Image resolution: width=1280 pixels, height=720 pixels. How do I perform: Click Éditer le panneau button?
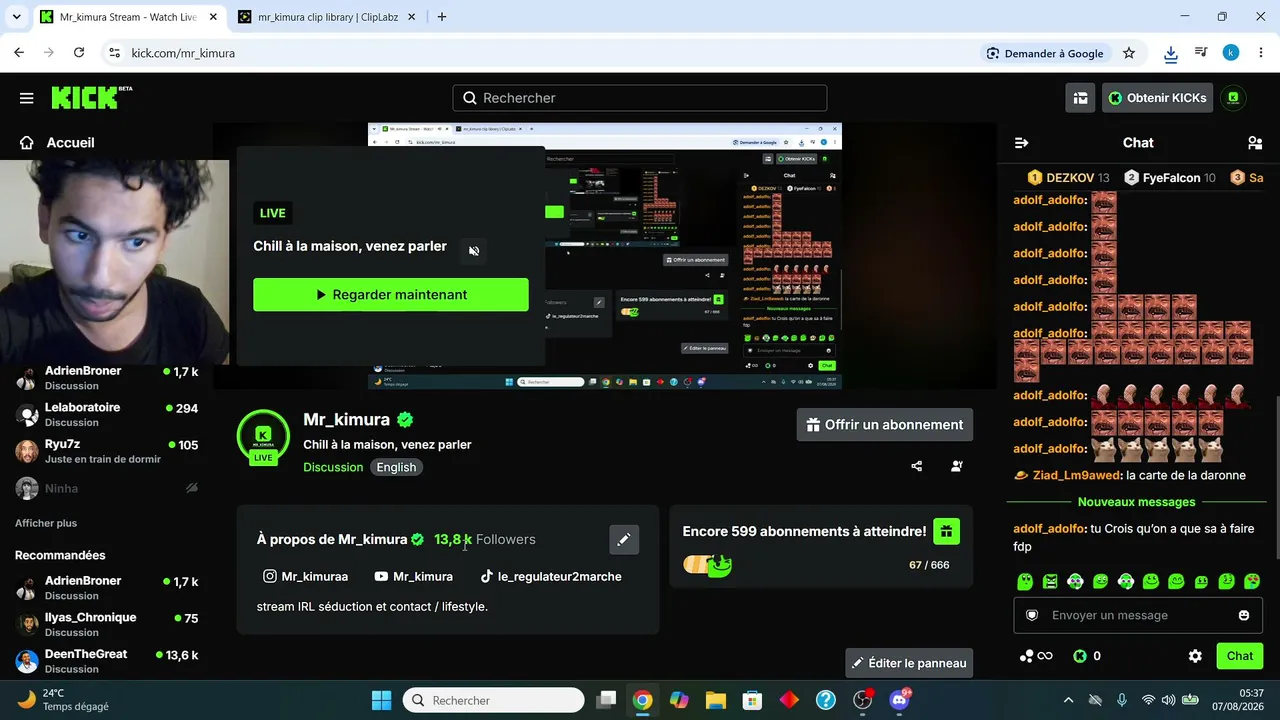[909, 663]
